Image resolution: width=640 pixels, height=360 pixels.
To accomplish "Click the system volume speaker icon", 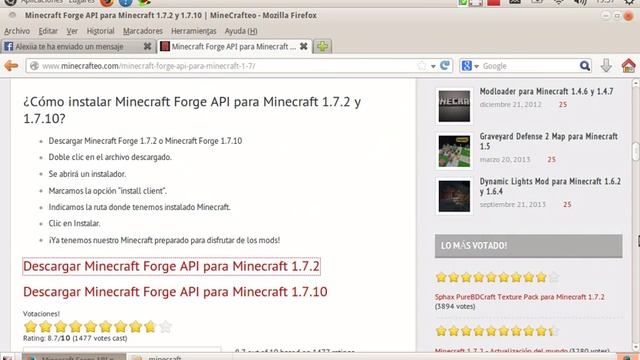I will point(580,2).
